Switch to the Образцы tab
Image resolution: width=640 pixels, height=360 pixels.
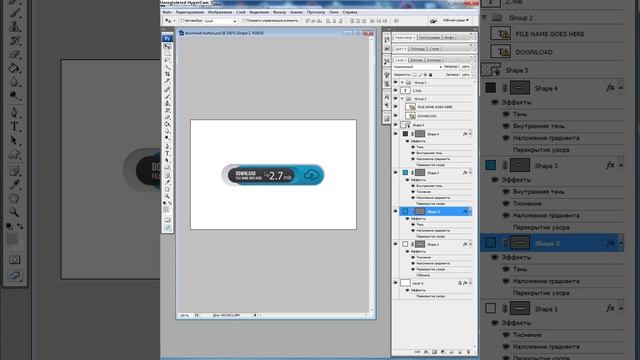[417, 49]
